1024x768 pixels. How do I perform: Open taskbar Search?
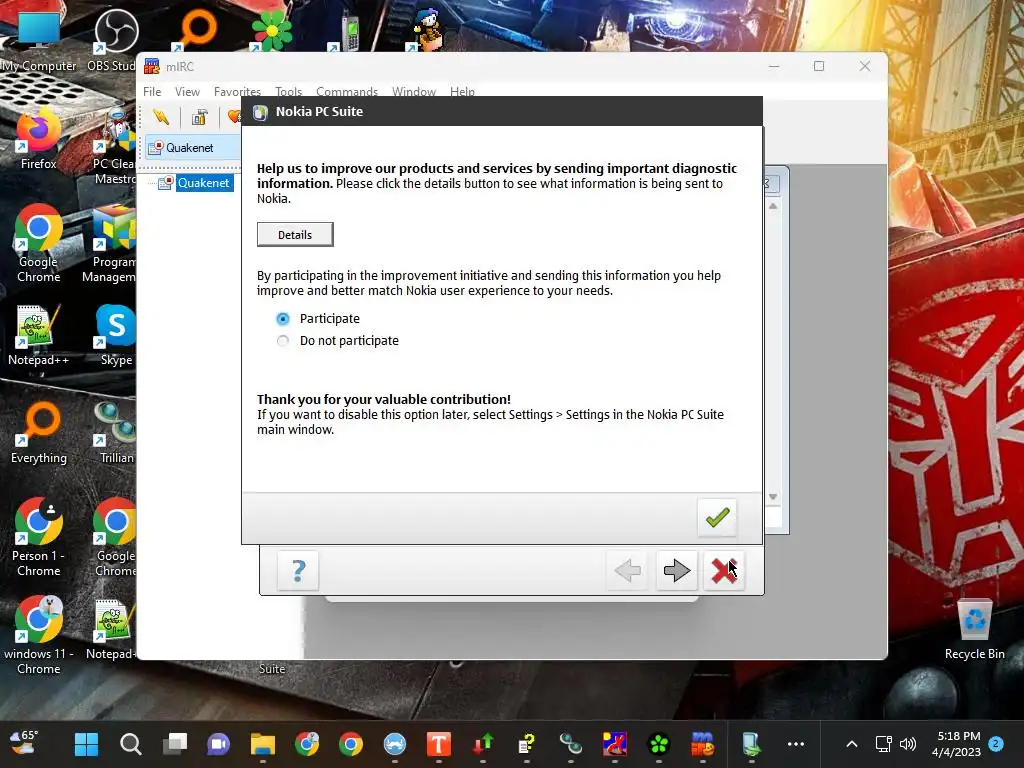[131, 744]
